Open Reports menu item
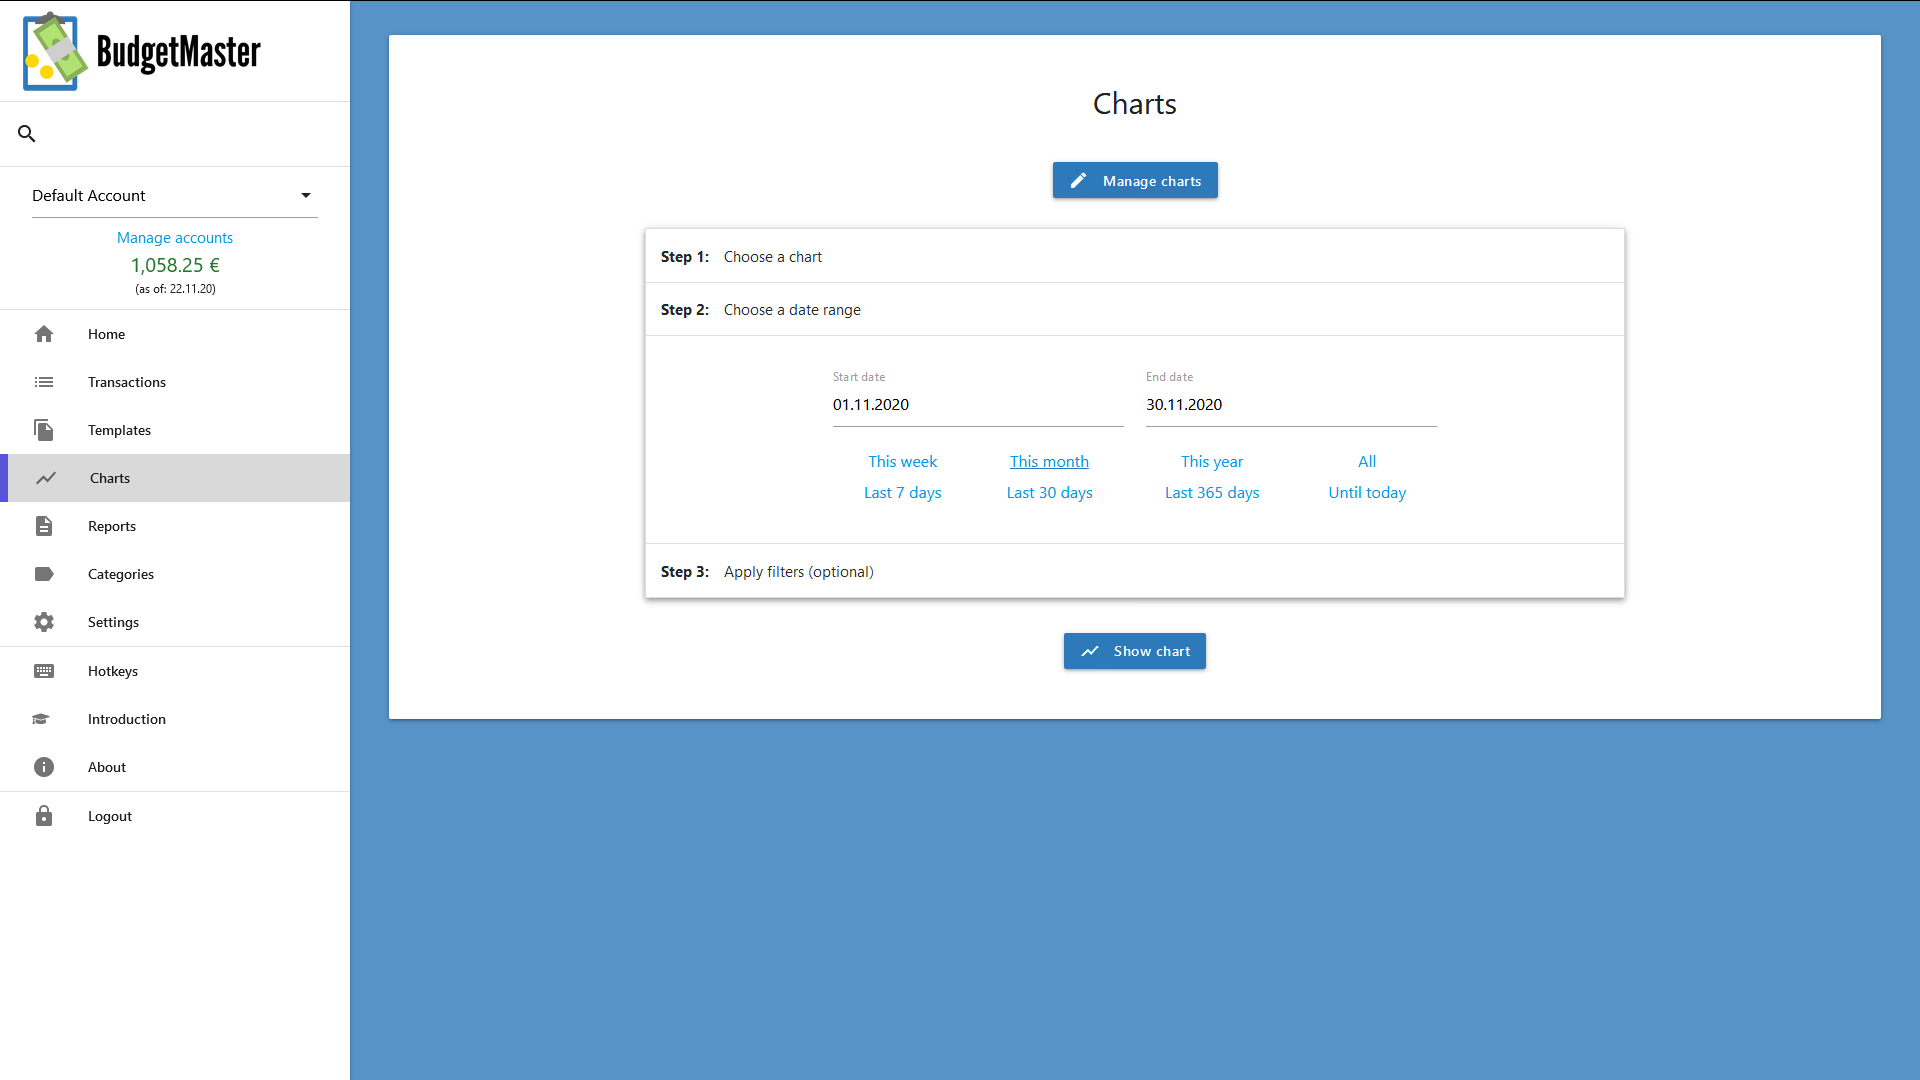The width and height of the screenshot is (1920, 1080). click(x=175, y=526)
